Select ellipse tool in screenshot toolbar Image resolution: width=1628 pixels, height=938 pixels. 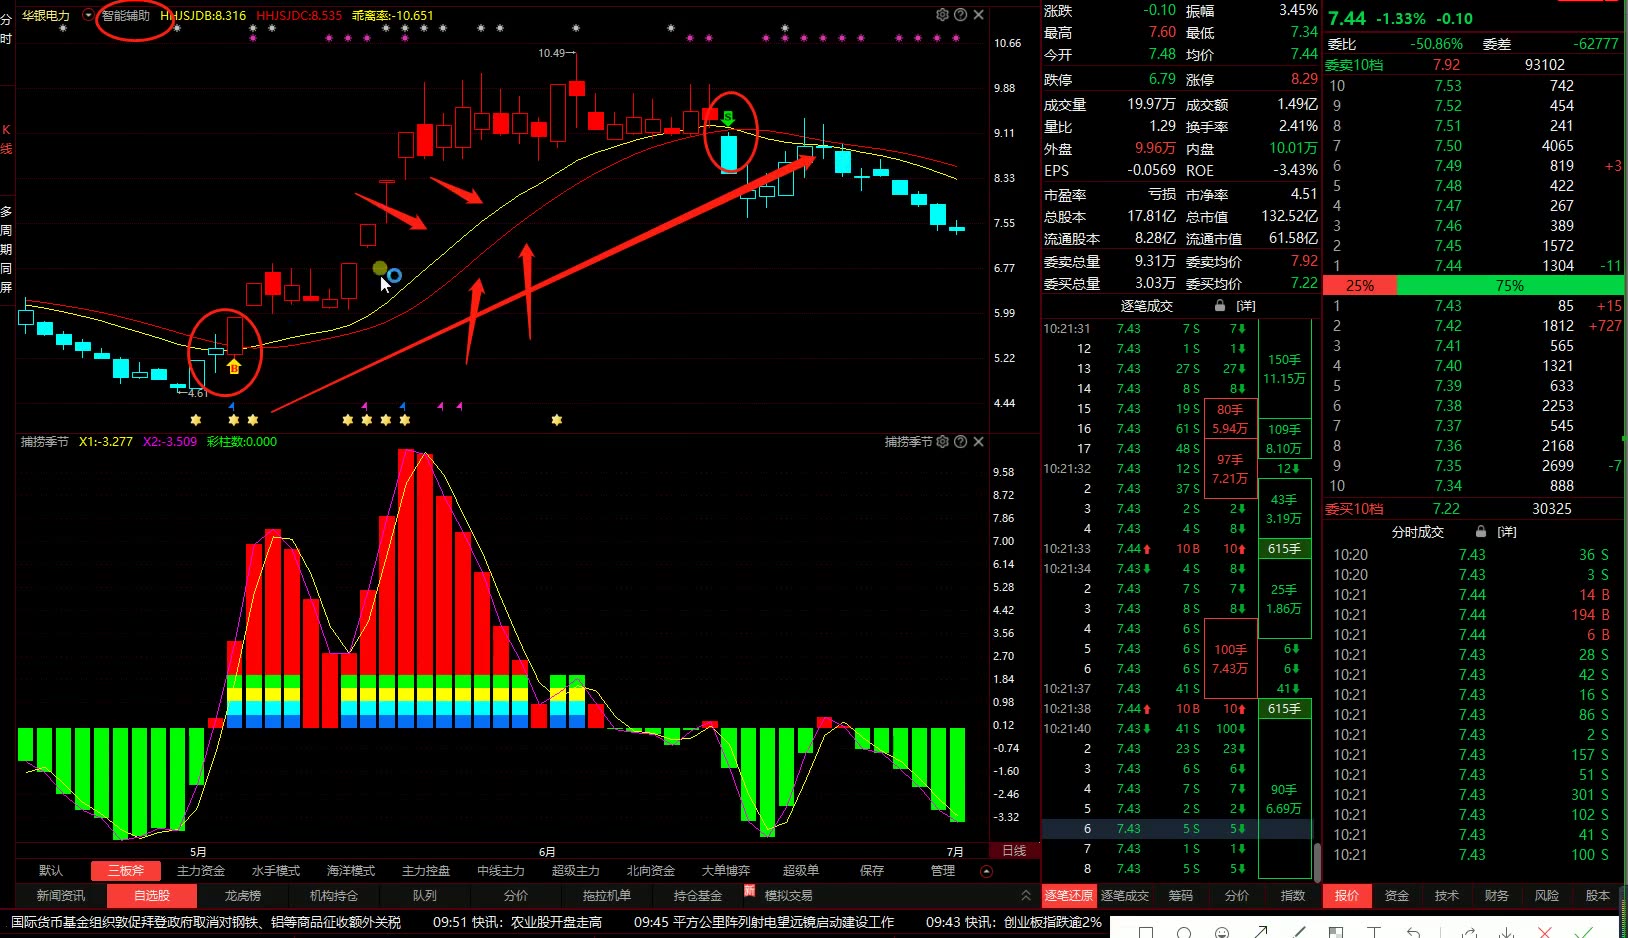tap(1184, 932)
